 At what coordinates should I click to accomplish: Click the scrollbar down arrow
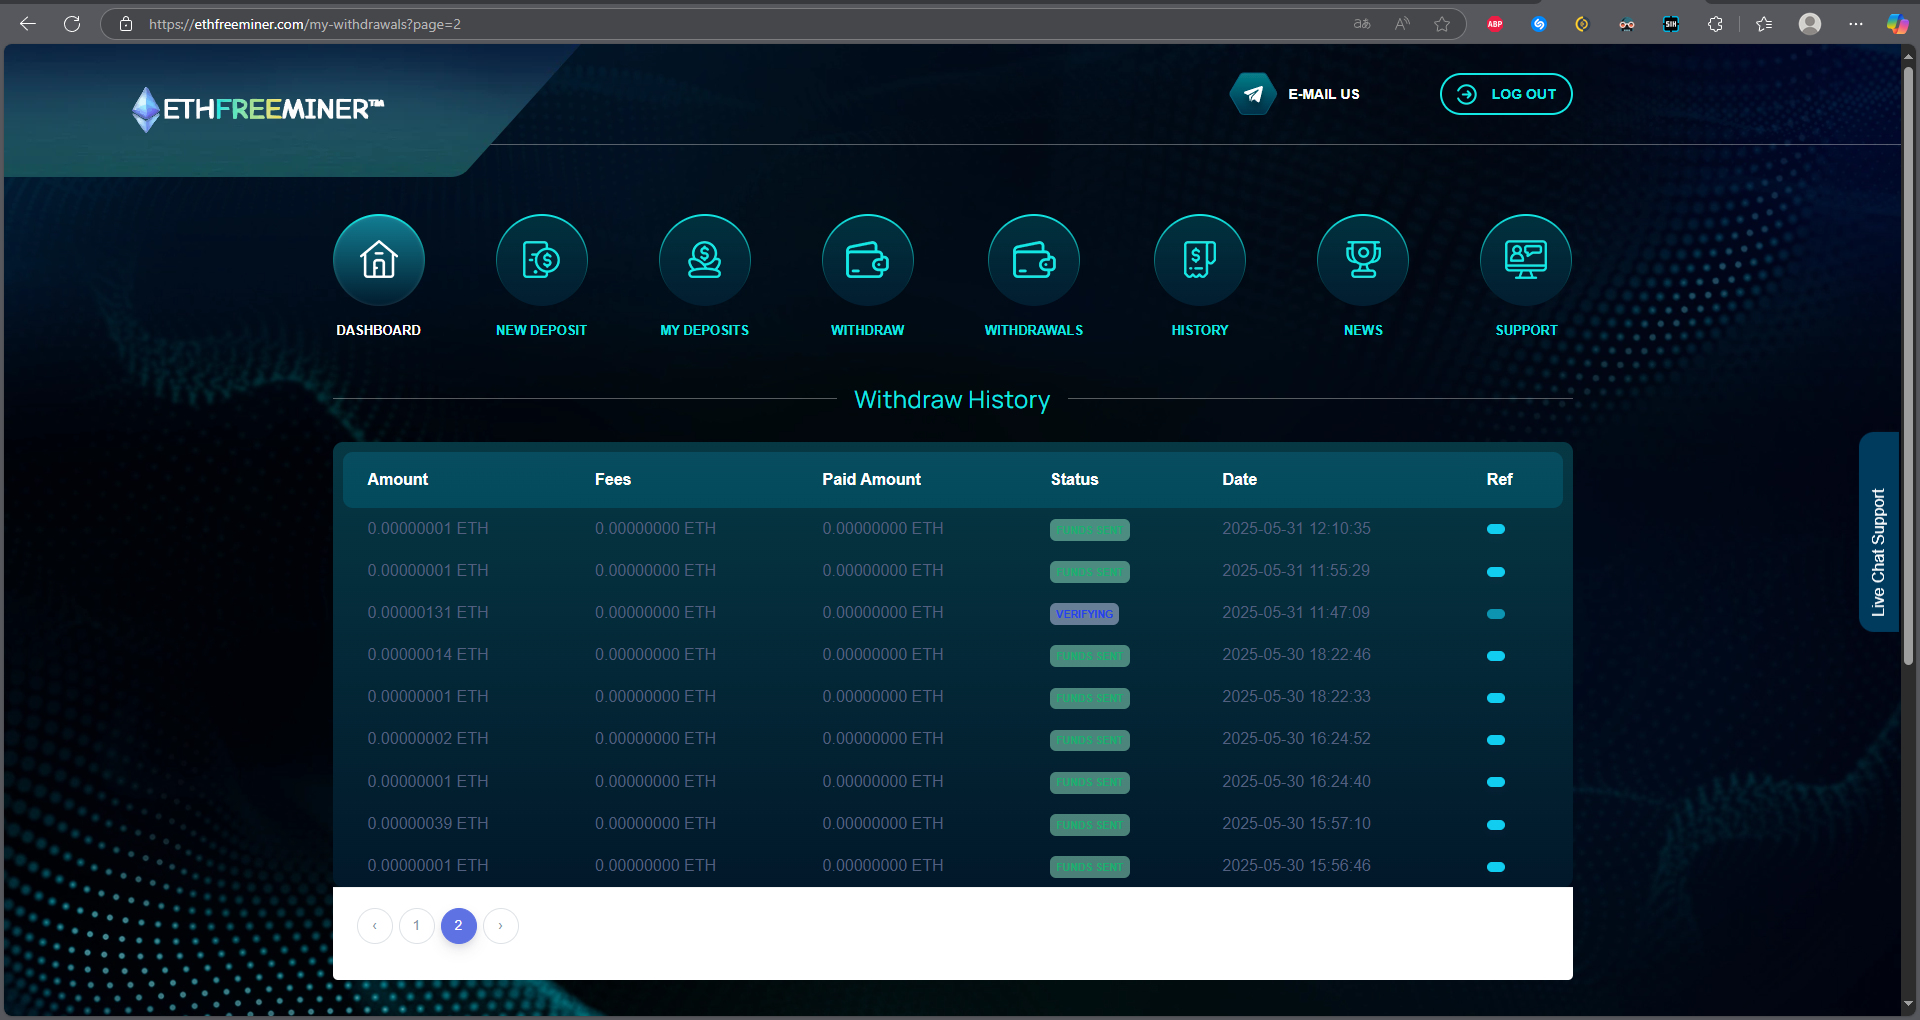(x=1908, y=1004)
